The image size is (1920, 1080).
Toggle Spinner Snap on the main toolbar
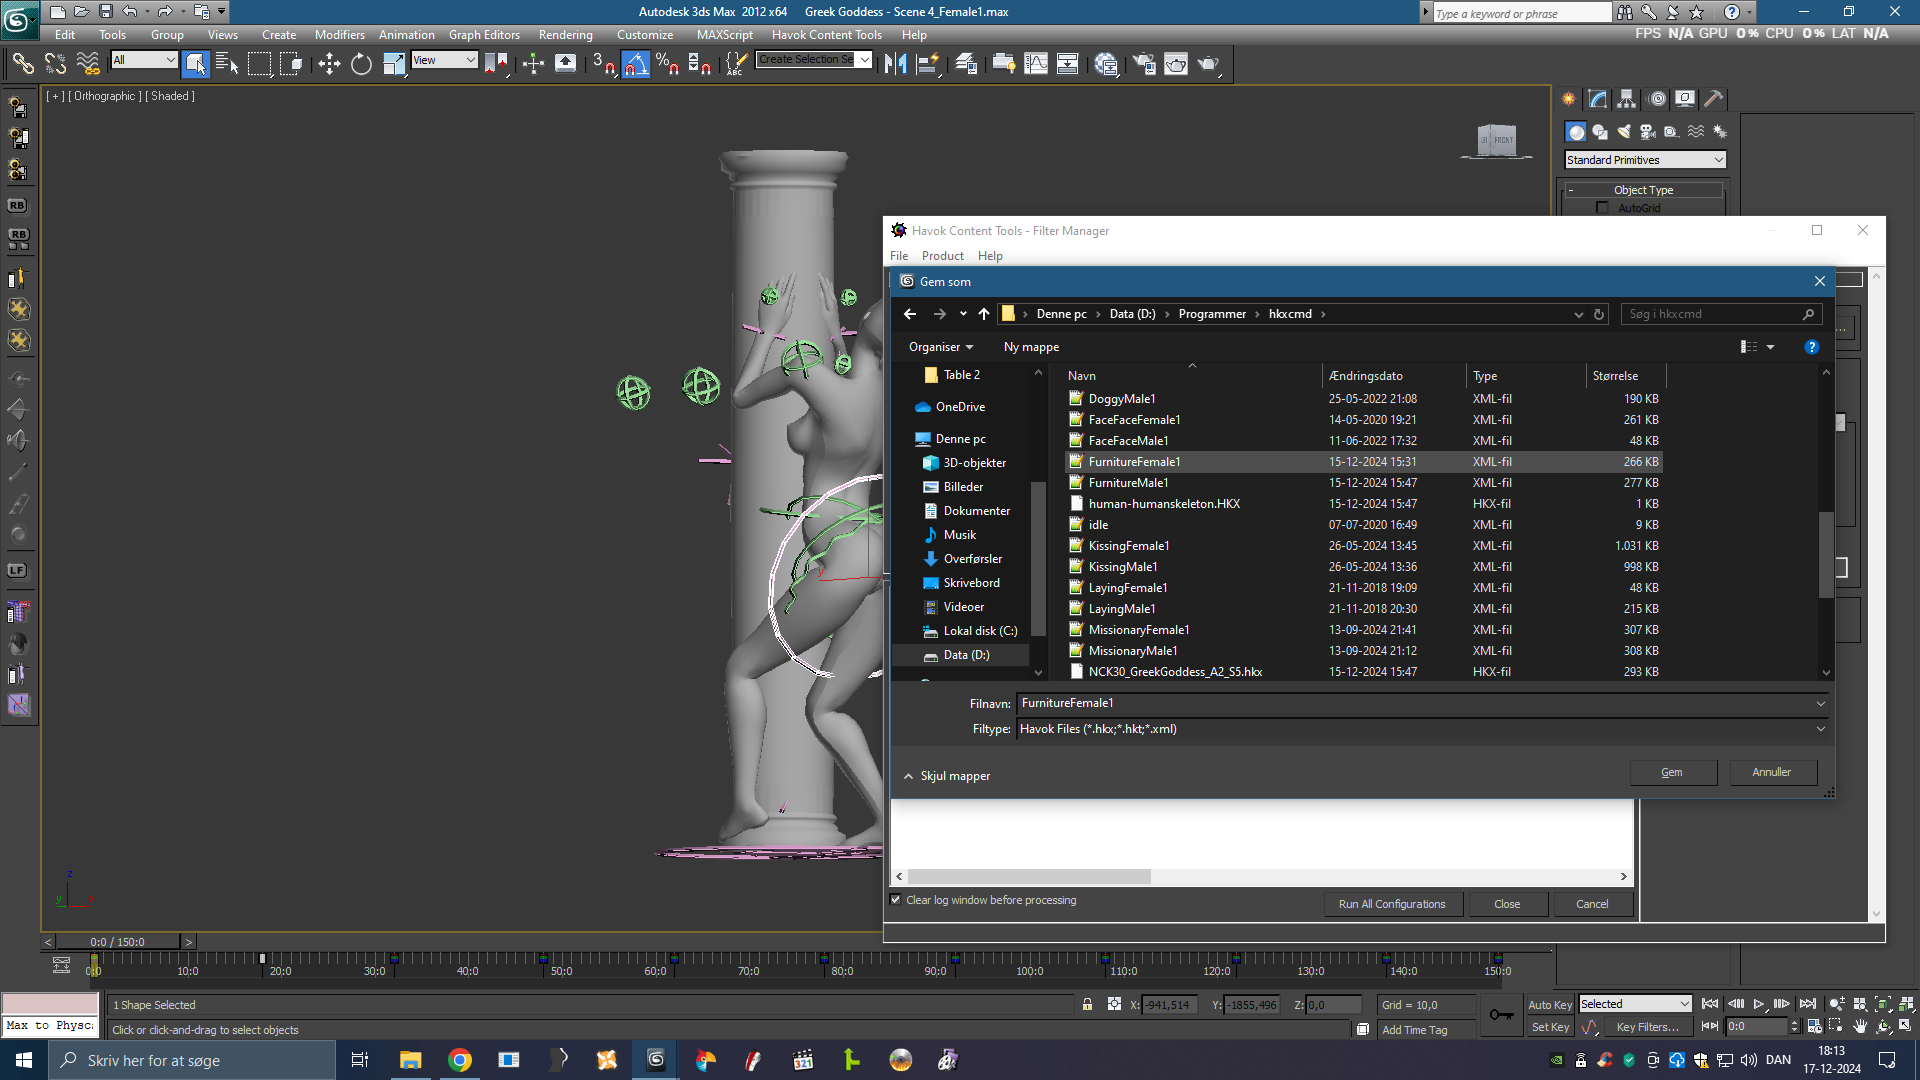(x=700, y=64)
